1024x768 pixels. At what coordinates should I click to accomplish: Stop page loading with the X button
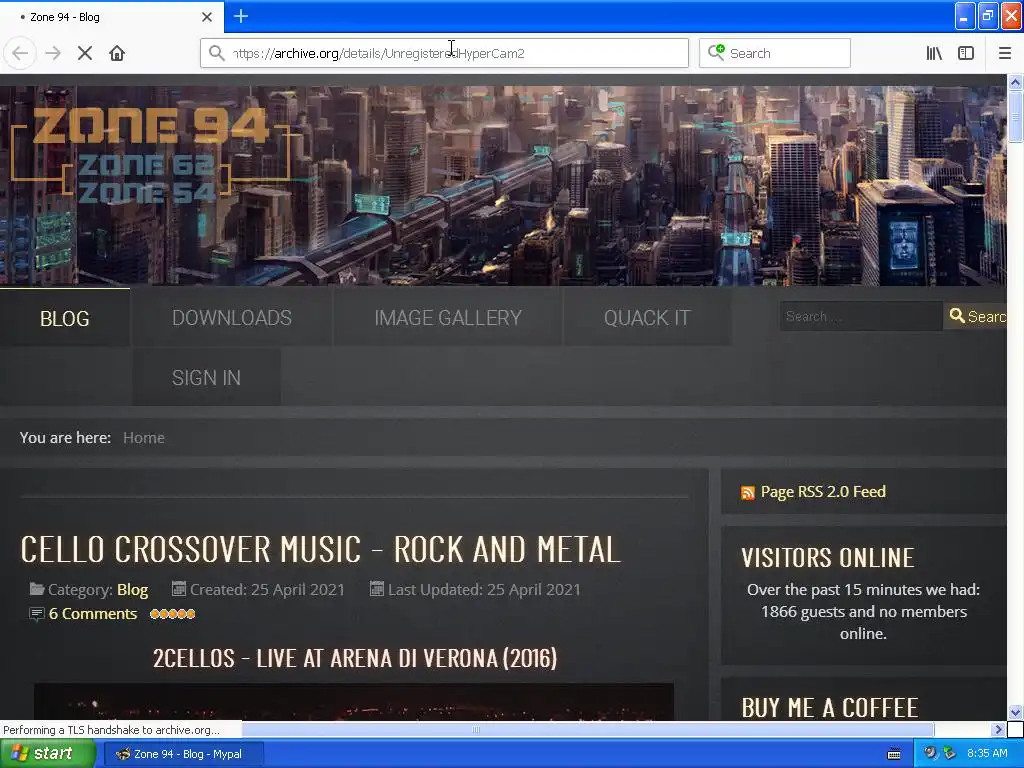click(85, 53)
